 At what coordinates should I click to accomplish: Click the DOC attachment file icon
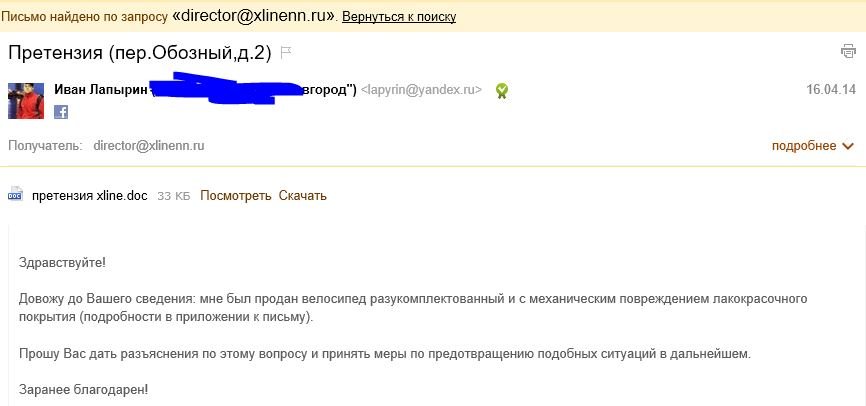click(x=15, y=194)
